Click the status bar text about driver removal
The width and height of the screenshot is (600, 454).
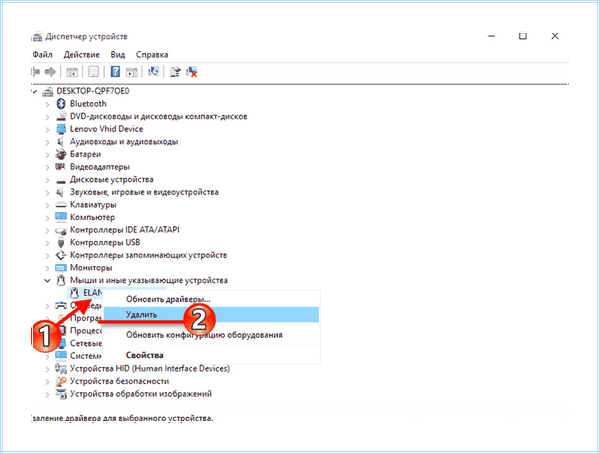[122, 418]
